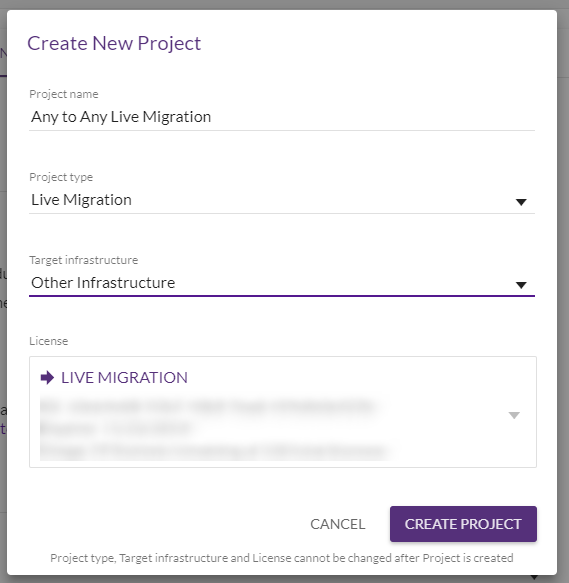Click the License label
Image resolution: width=569 pixels, height=583 pixels.
pos(49,341)
